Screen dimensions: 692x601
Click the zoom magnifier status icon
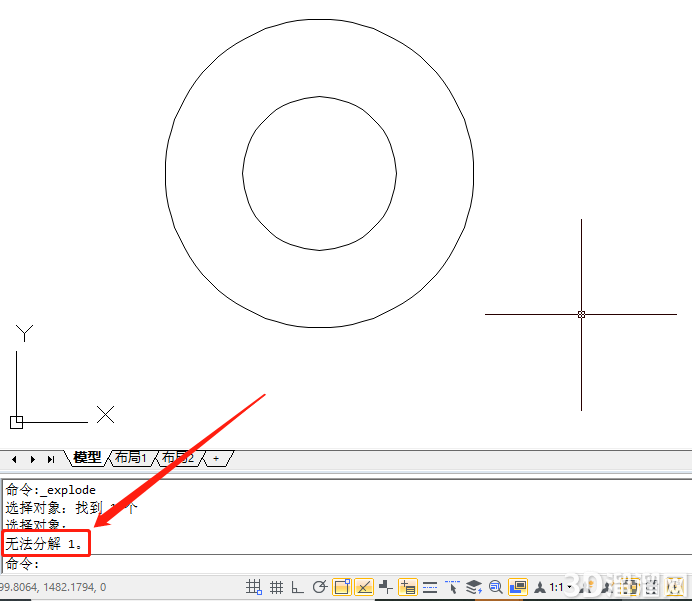click(496, 587)
